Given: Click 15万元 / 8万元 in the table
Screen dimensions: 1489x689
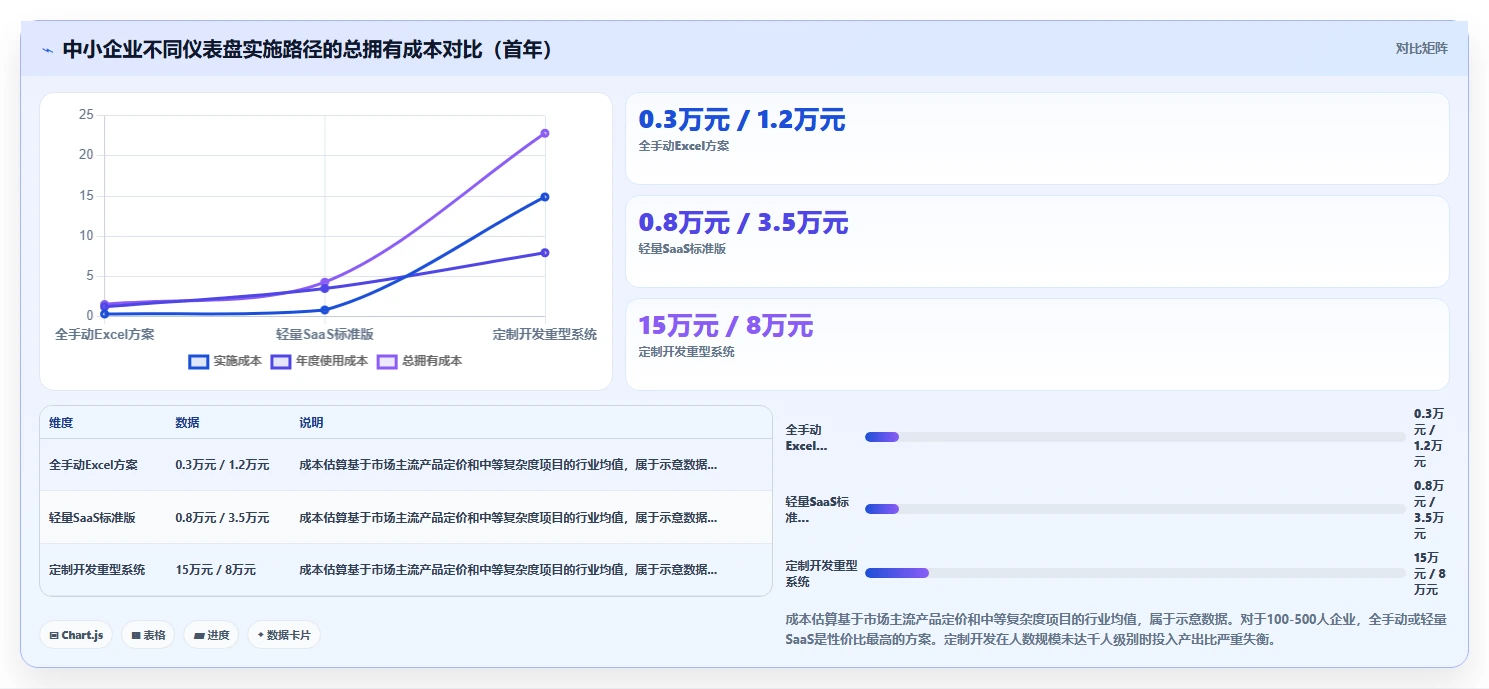Looking at the screenshot, I should pyautogui.click(x=215, y=570).
